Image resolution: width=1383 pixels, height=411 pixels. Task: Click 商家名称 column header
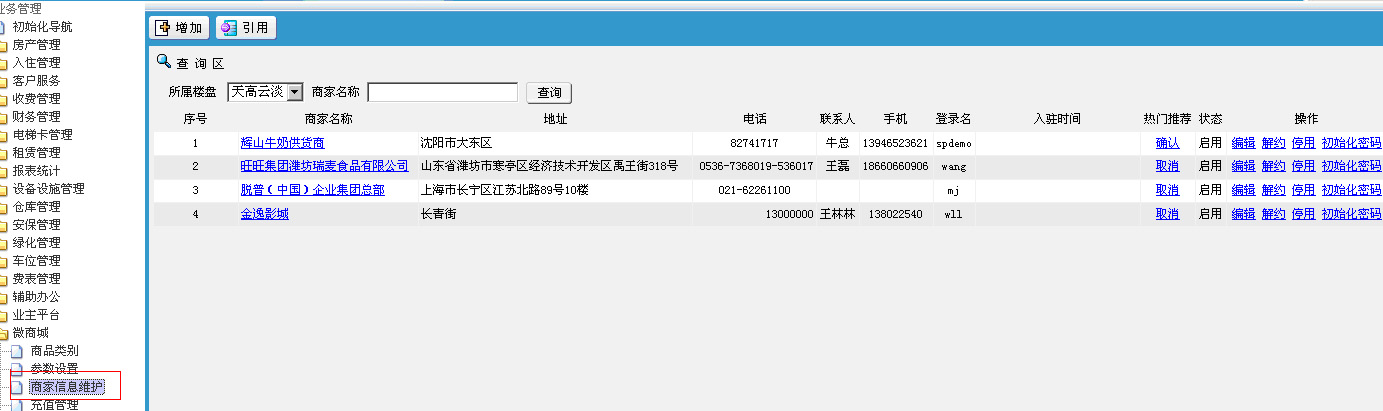point(328,119)
